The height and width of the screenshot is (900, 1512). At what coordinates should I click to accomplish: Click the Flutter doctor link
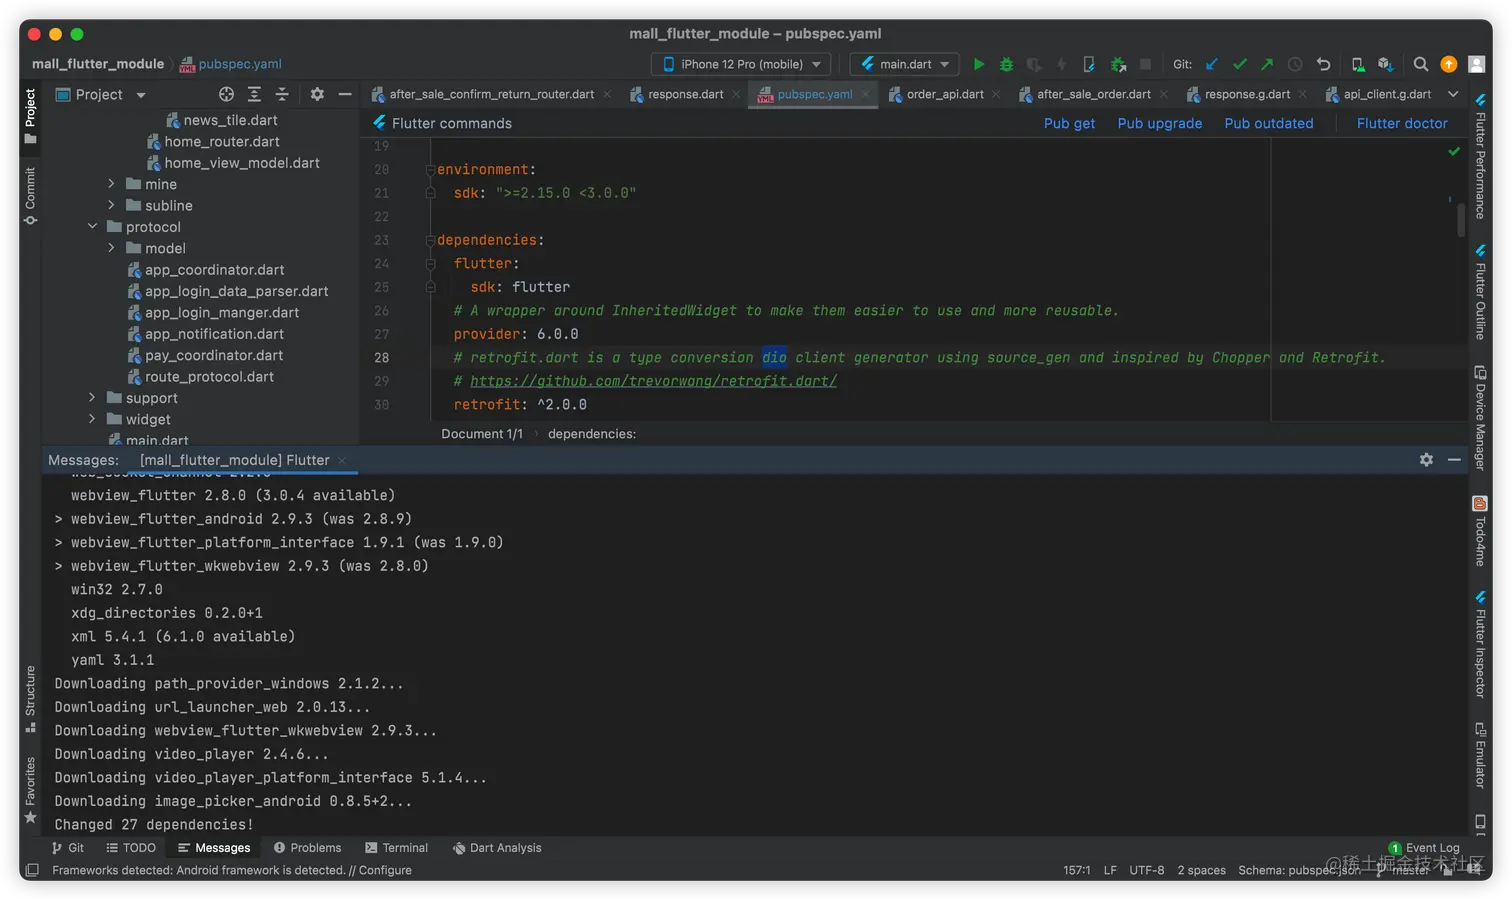(x=1401, y=123)
